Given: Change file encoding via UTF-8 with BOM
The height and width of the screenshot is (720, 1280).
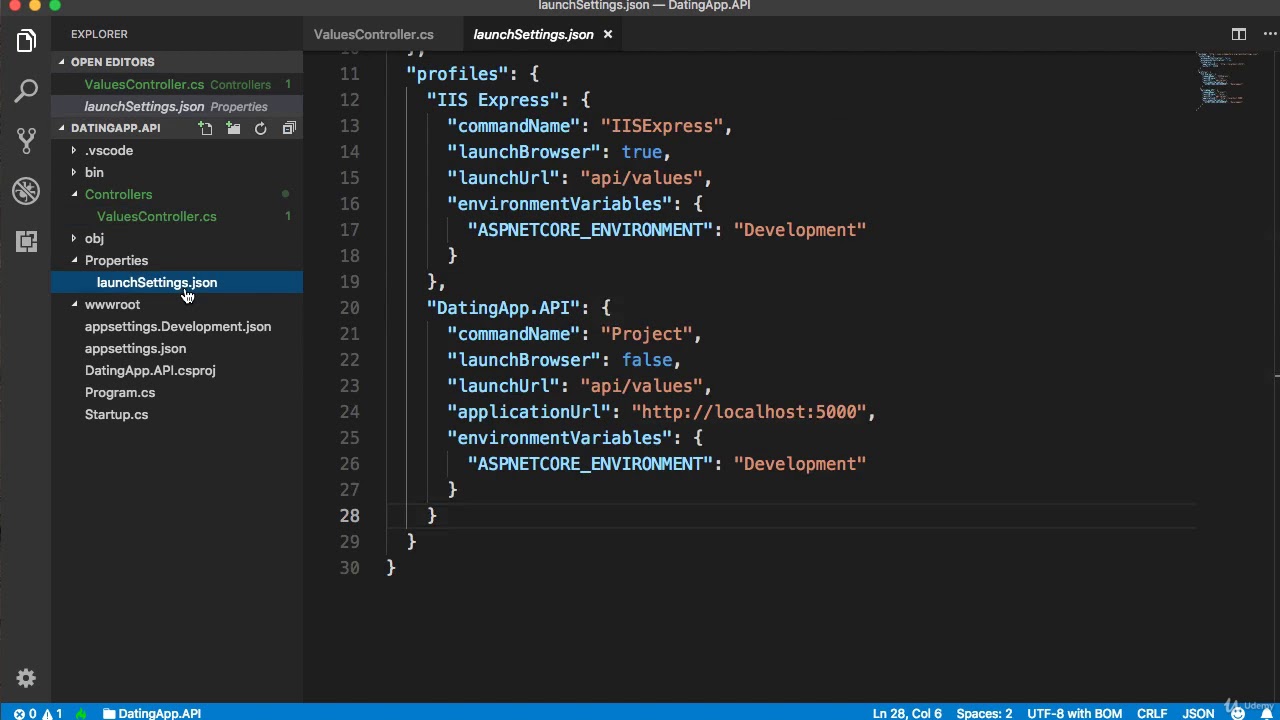Looking at the screenshot, I should click(x=1074, y=713).
